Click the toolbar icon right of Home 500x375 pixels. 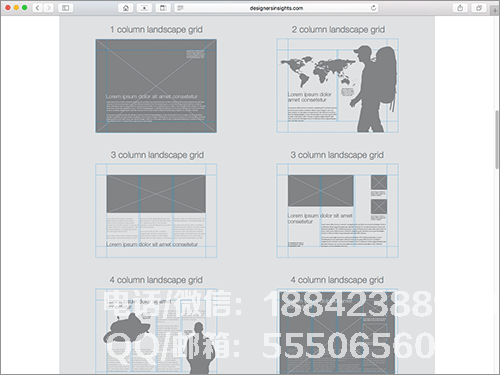point(144,8)
